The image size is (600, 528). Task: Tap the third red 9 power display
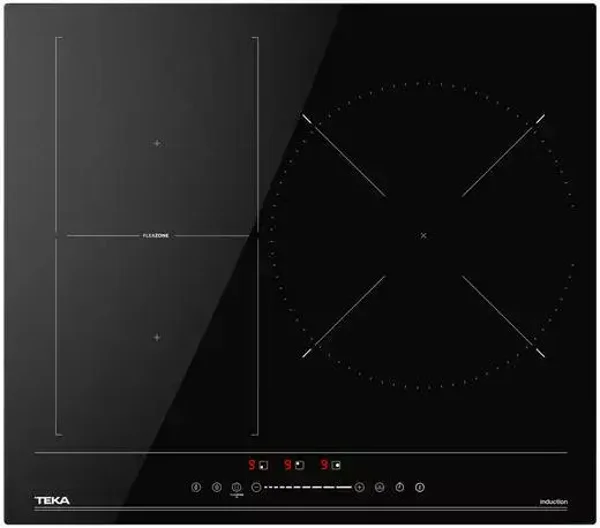pos(324,465)
